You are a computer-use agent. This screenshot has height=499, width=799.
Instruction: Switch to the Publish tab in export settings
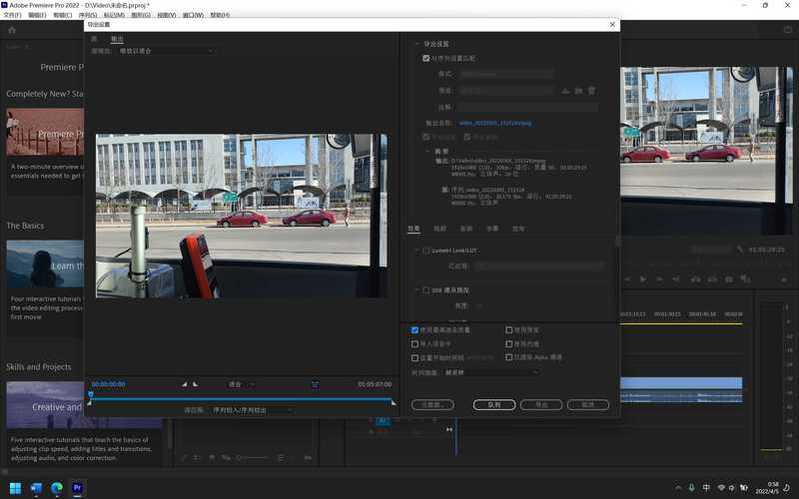pyautogui.click(x=518, y=229)
